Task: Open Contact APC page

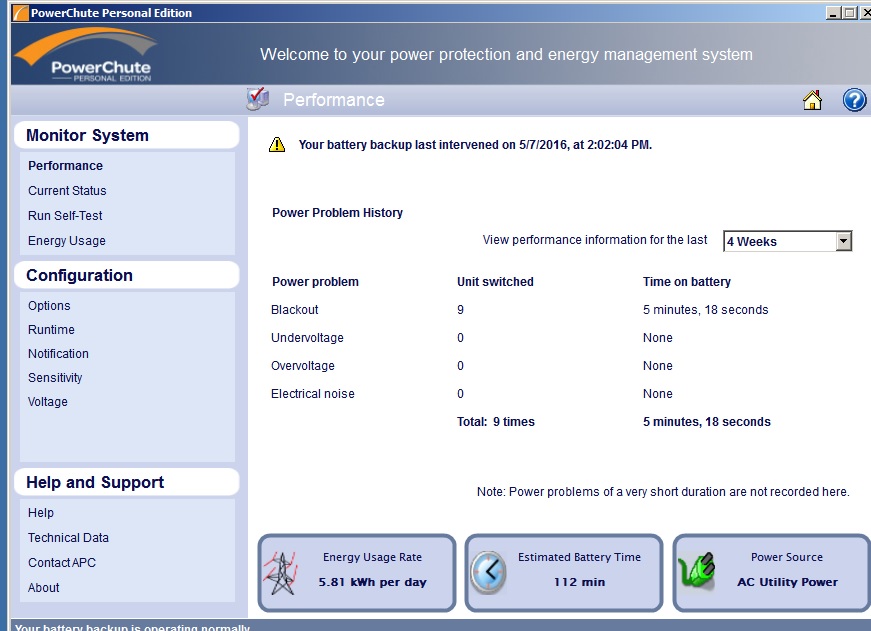Action: click(x=62, y=563)
